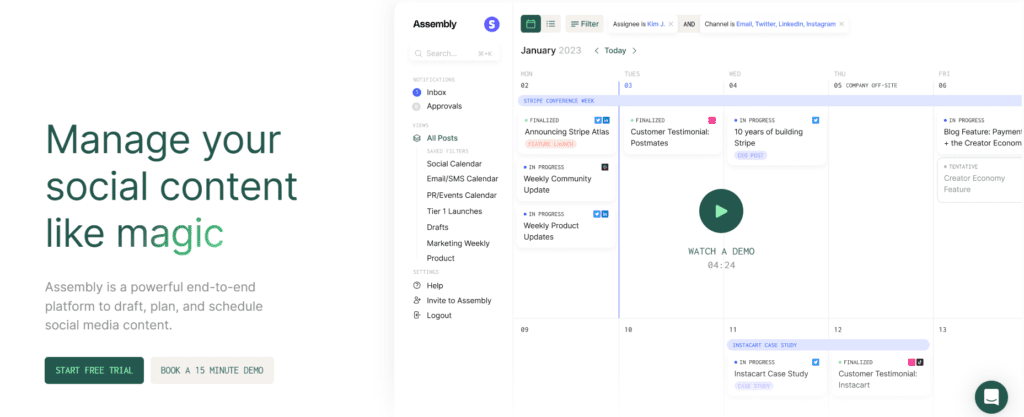Toggle the AND filter operator
Screen dimensions: 1024x417
689,24
